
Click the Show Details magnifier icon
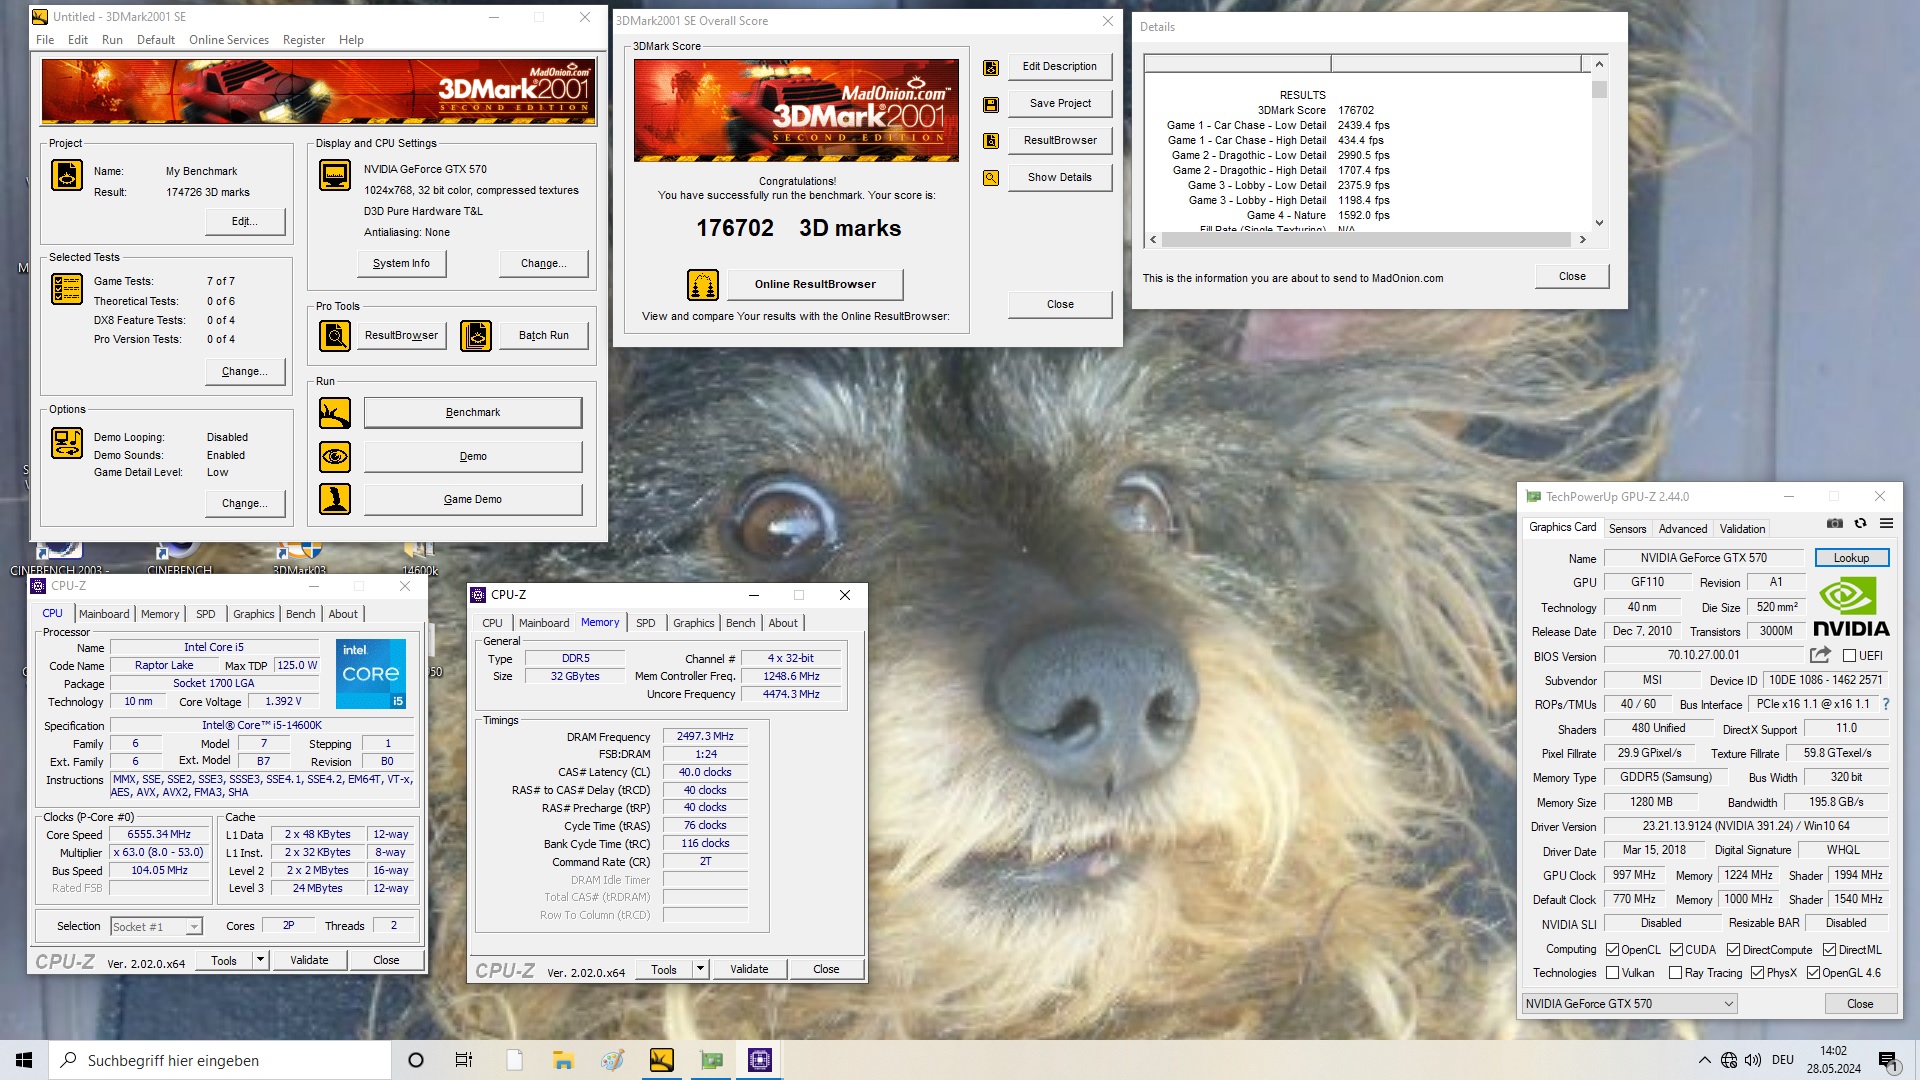click(991, 178)
